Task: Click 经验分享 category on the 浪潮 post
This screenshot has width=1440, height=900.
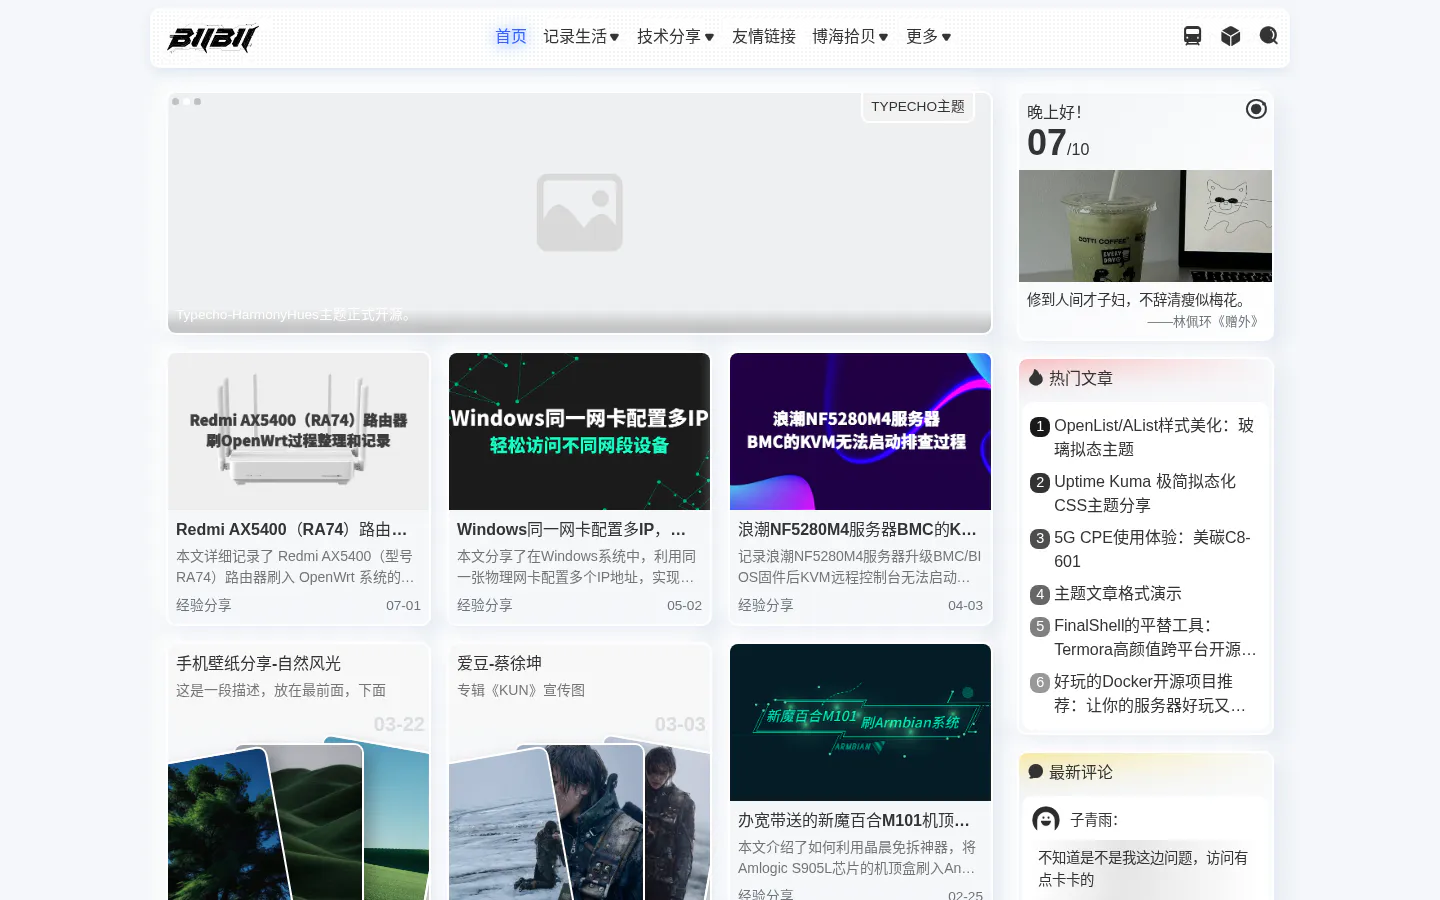Action: (766, 605)
